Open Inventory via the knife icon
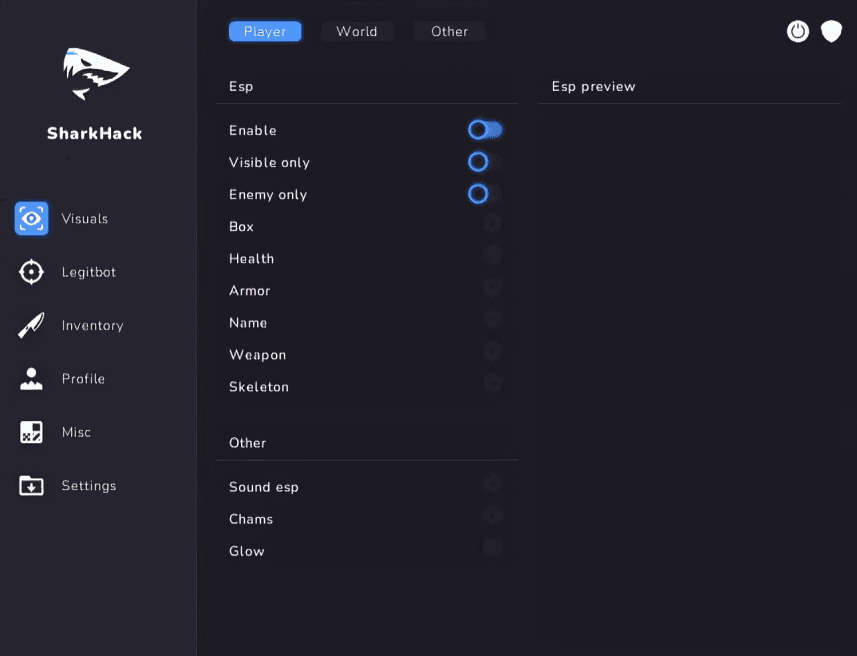The height and width of the screenshot is (656, 857). [x=31, y=325]
